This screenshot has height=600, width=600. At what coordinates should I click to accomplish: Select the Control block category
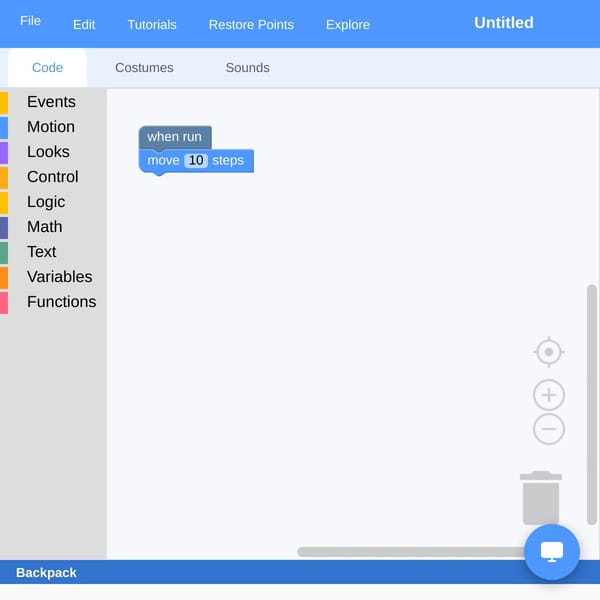click(53, 177)
